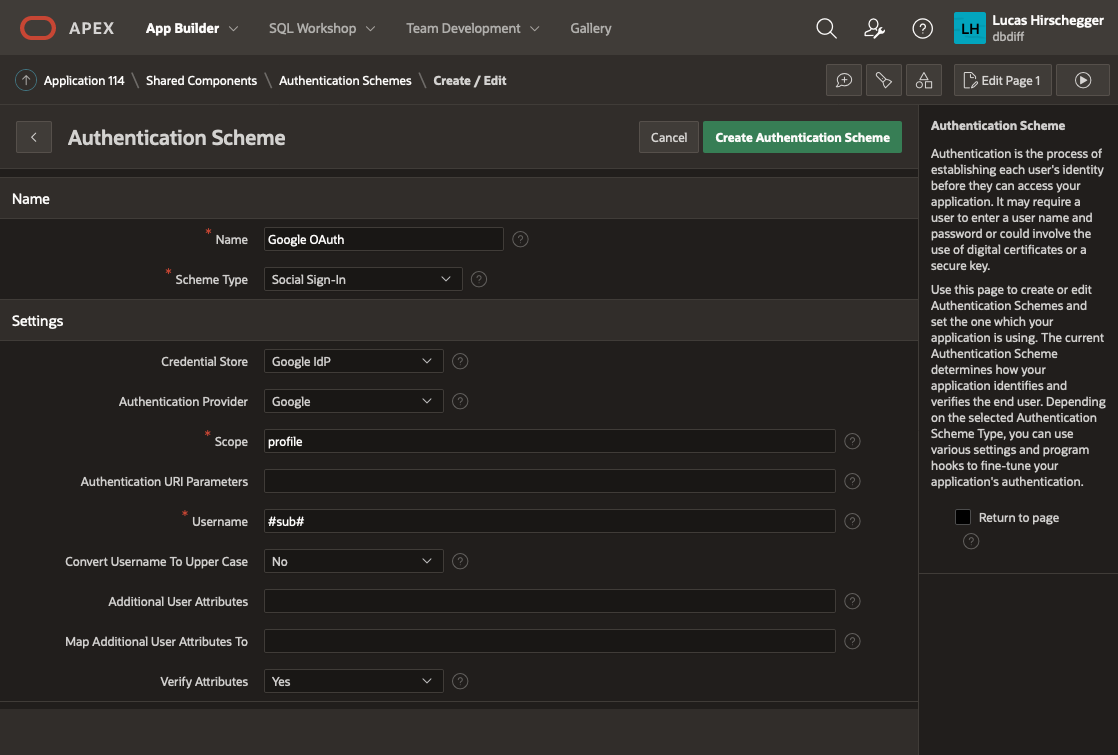The width and height of the screenshot is (1118, 755).
Task: Change the Credential Store selection
Action: coord(352,361)
